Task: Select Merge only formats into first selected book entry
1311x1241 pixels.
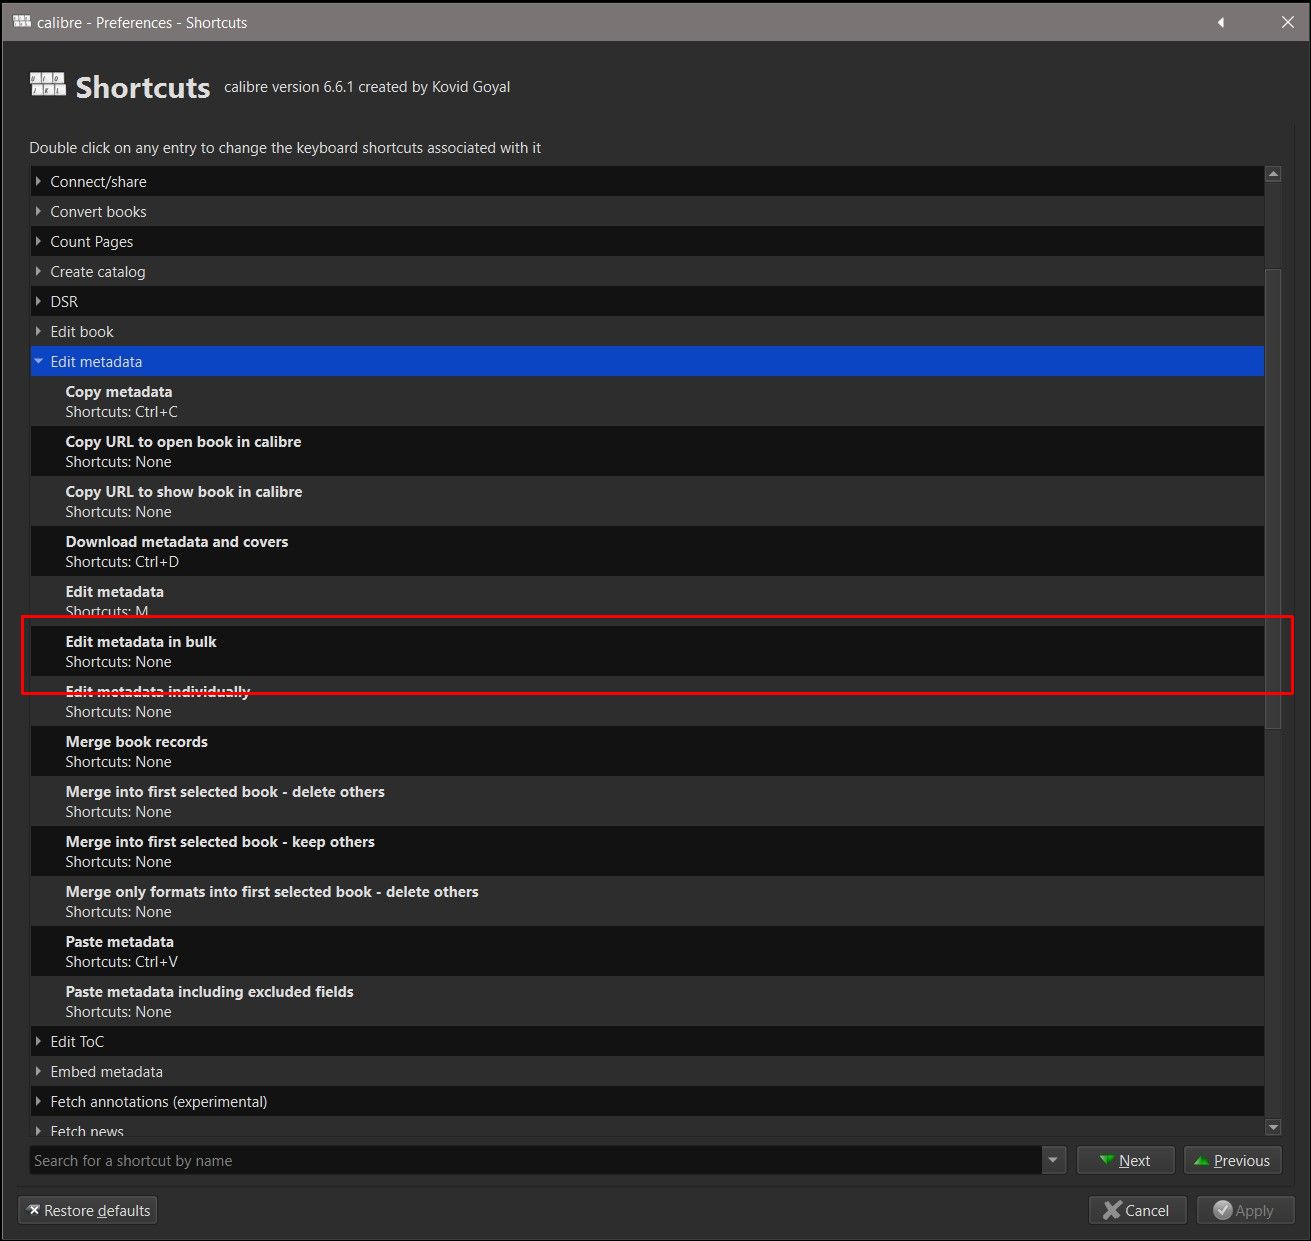Action: (647, 901)
